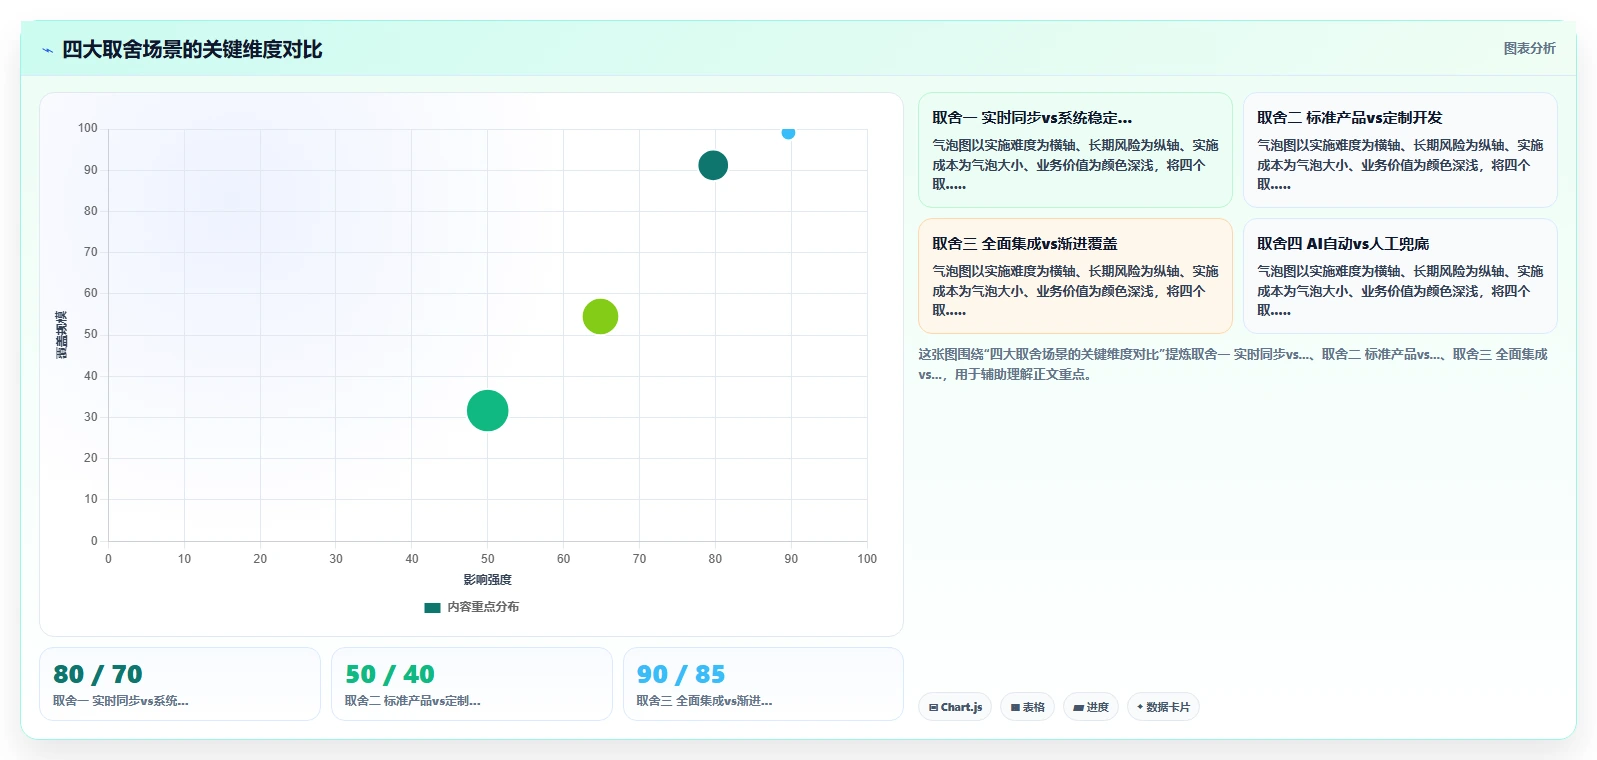Click the sparkle icon in 数据卡片 chip
The width and height of the screenshot is (1597, 760).
(x=1140, y=707)
